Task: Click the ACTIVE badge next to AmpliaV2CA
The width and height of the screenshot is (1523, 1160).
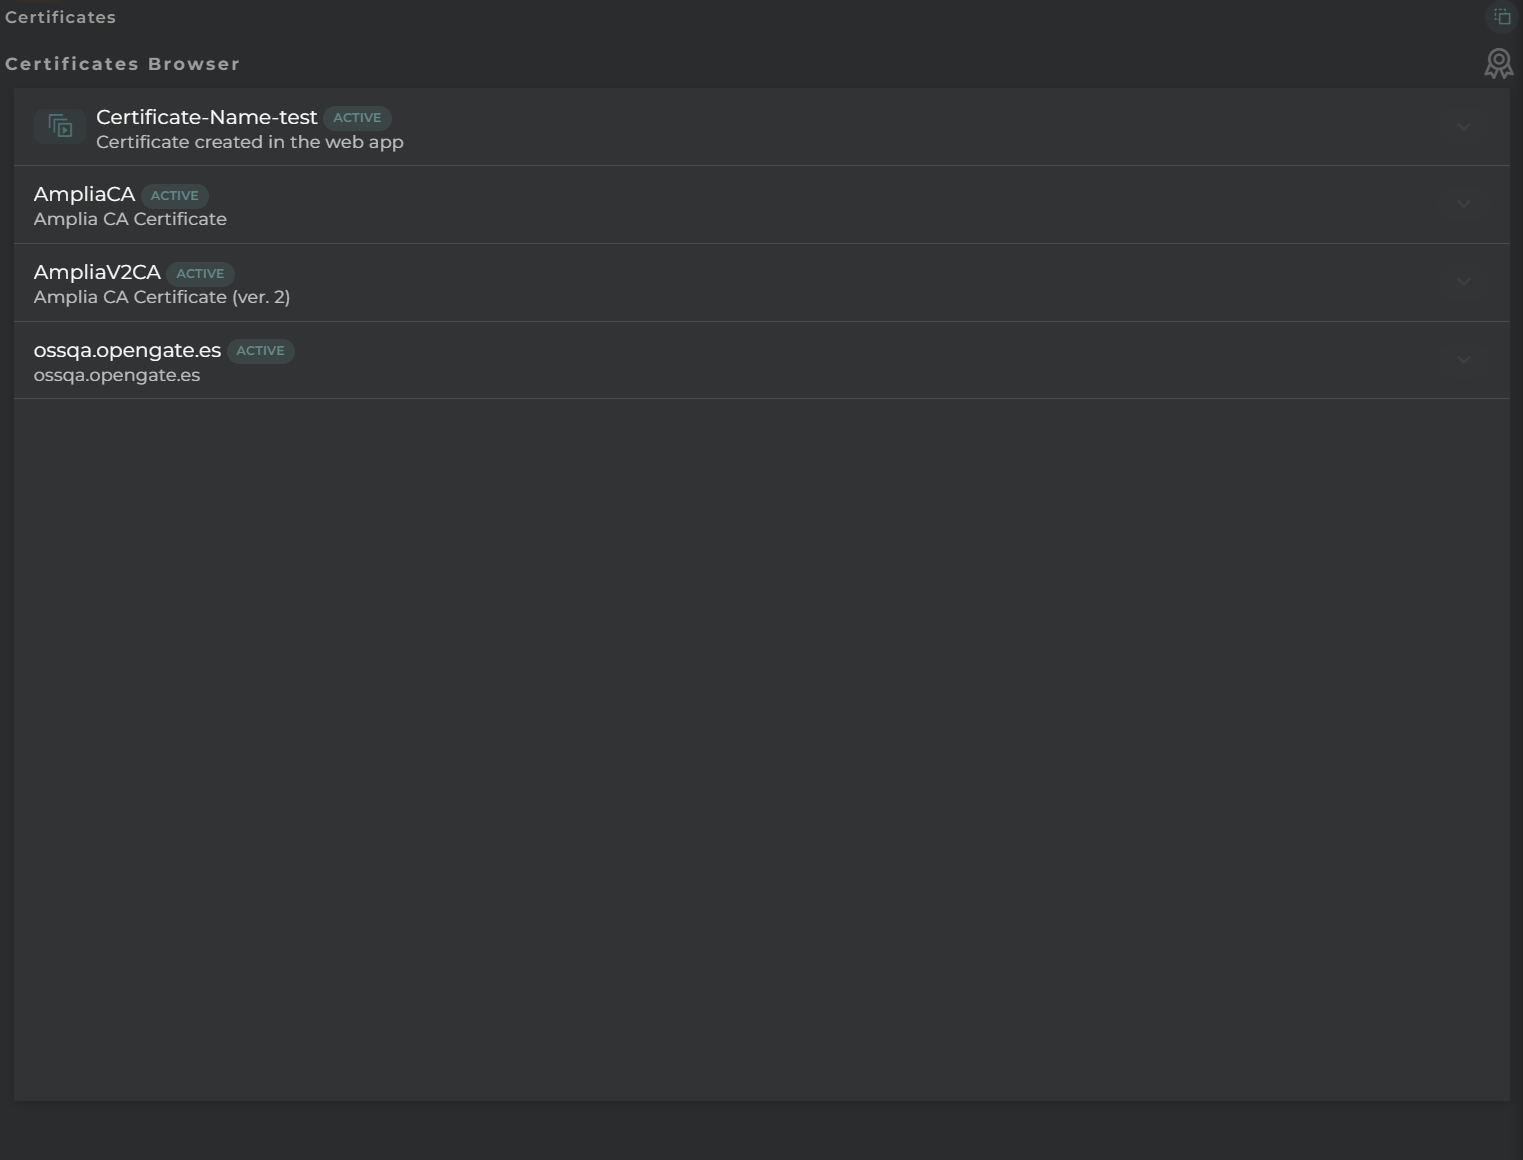Action: (200, 274)
